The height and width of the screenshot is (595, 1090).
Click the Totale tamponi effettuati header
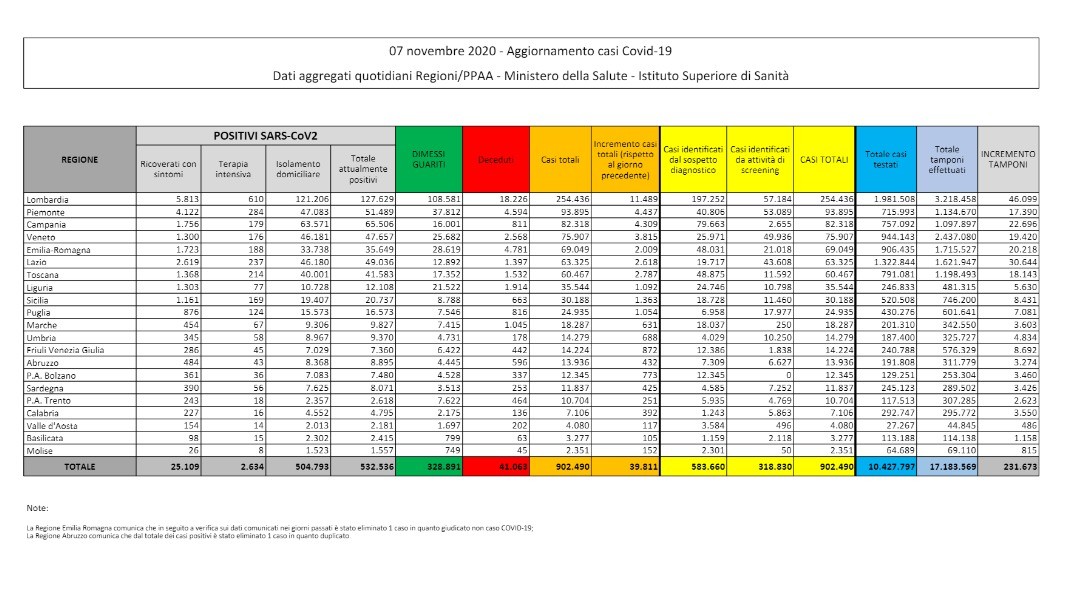pyautogui.click(x=945, y=159)
